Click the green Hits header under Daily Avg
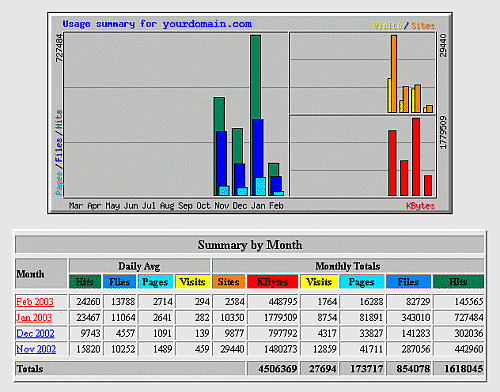 85,282
